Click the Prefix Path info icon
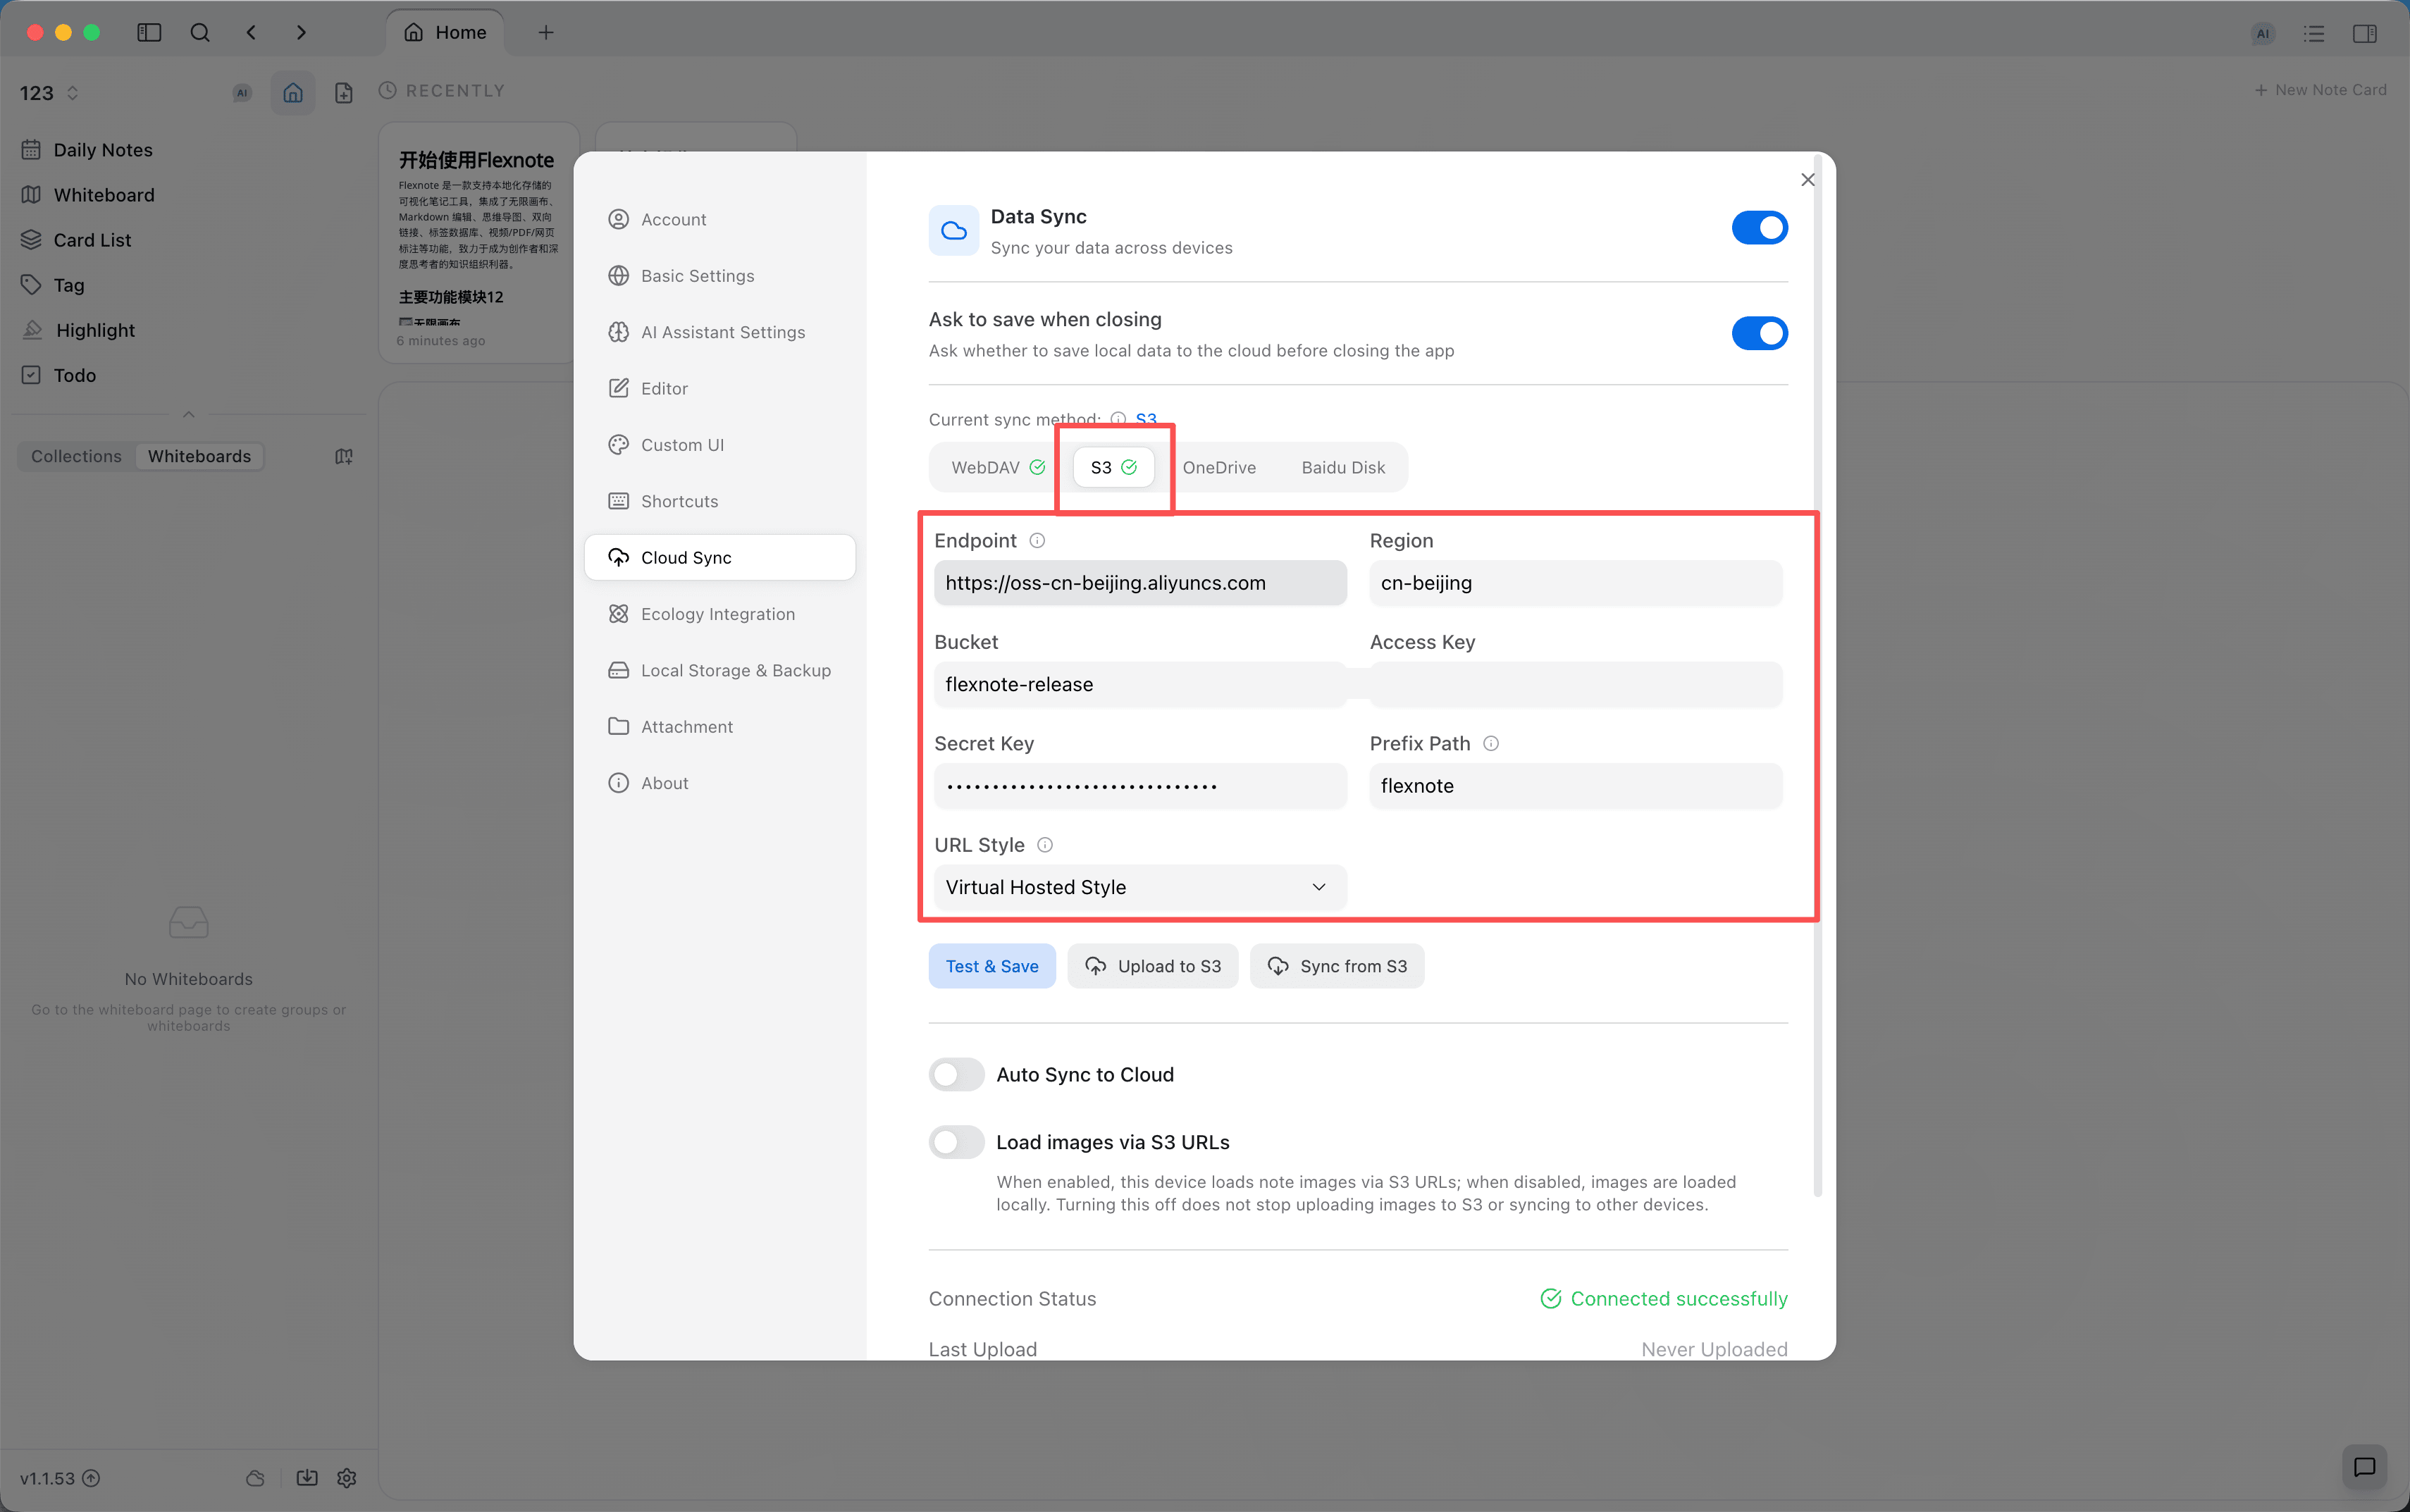Image resolution: width=2410 pixels, height=1512 pixels. [x=1491, y=744]
